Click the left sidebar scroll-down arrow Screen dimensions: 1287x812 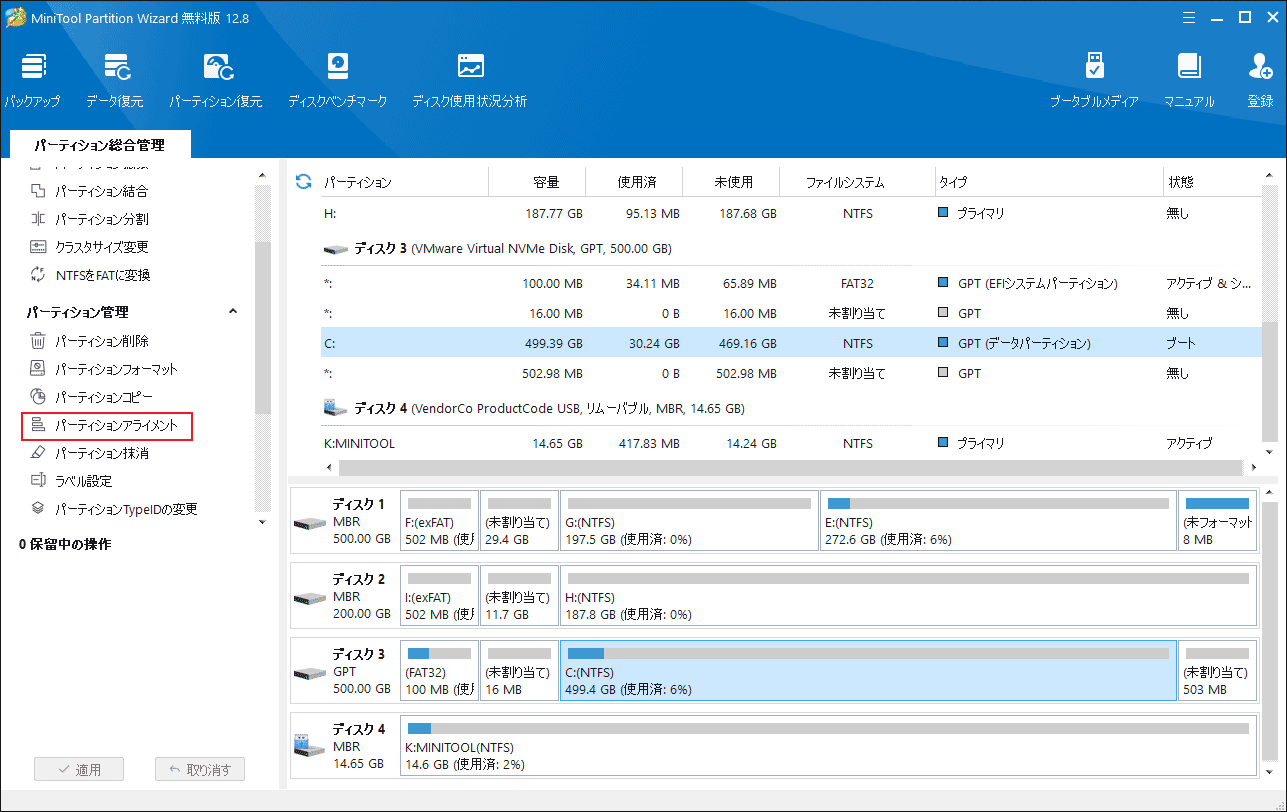click(x=263, y=521)
